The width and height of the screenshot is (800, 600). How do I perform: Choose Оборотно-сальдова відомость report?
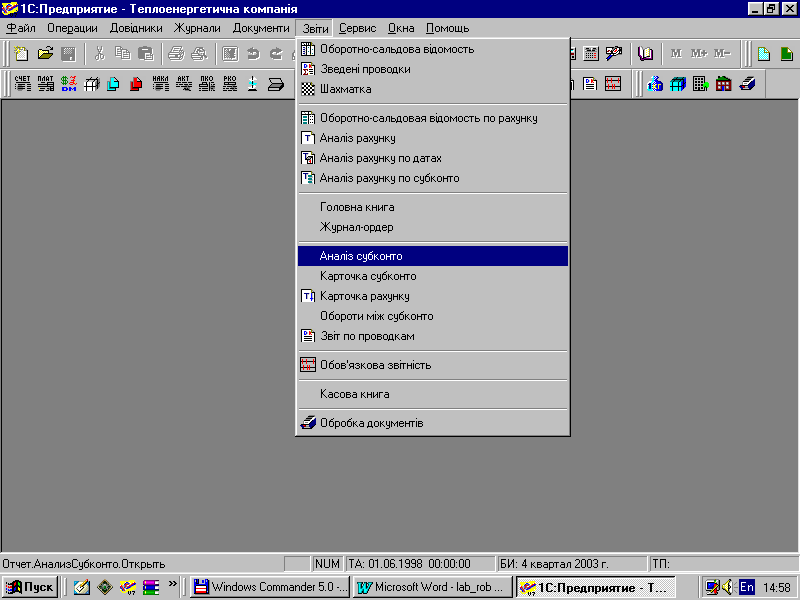coord(433,49)
